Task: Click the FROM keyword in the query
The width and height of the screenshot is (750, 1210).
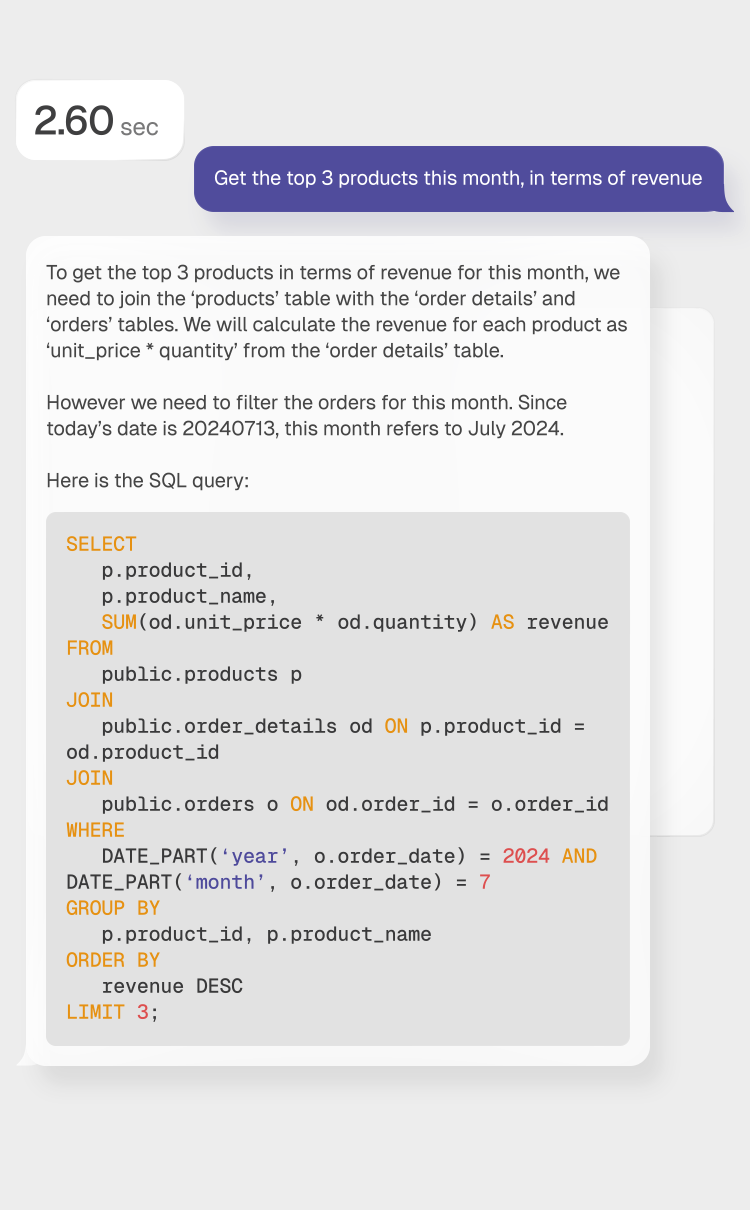Action: (89, 648)
